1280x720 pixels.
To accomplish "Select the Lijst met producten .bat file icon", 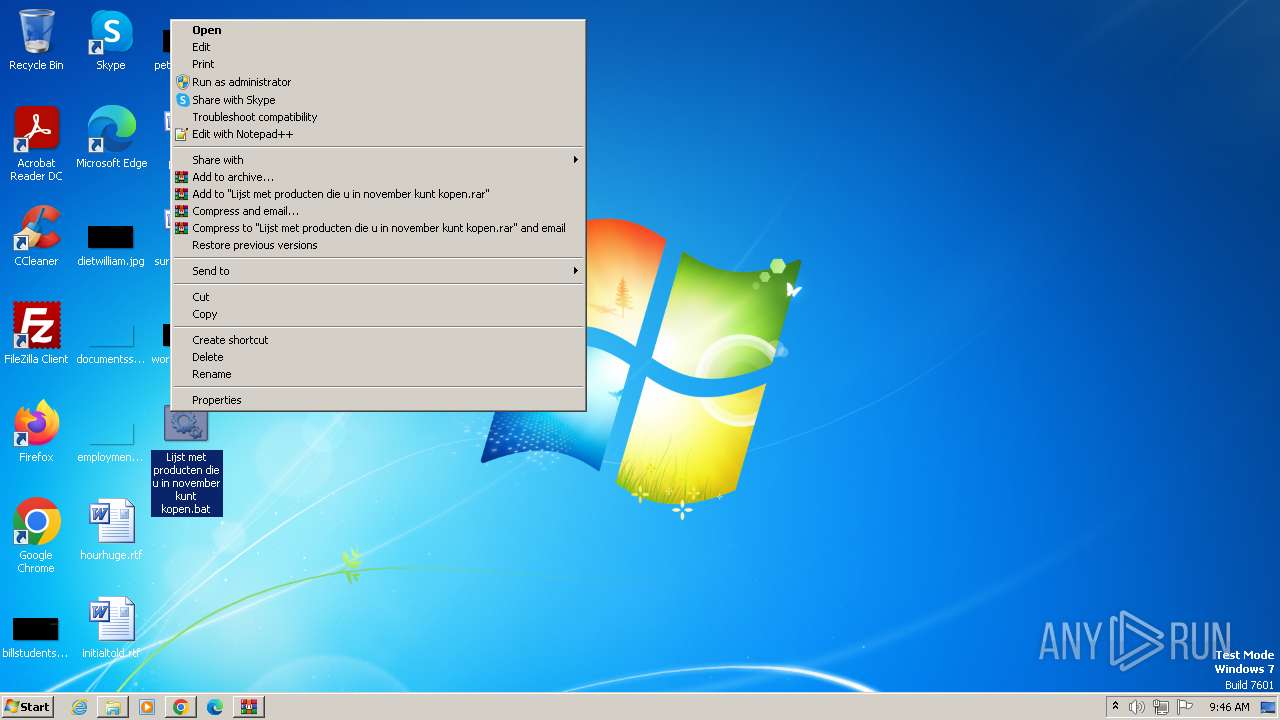I will [x=186, y=459].
